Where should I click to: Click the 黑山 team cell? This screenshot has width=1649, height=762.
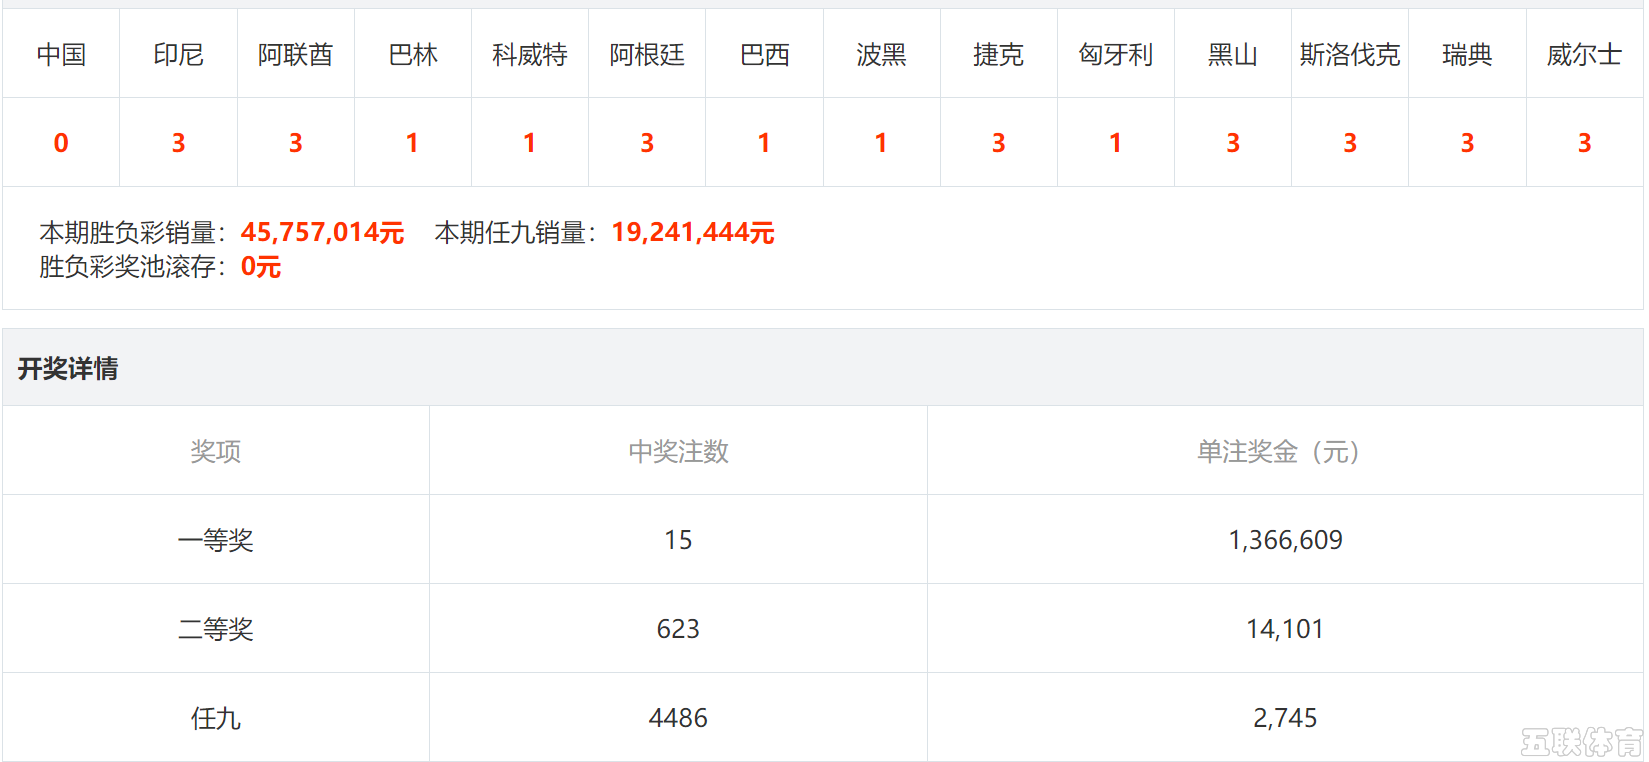(1233, 54)
